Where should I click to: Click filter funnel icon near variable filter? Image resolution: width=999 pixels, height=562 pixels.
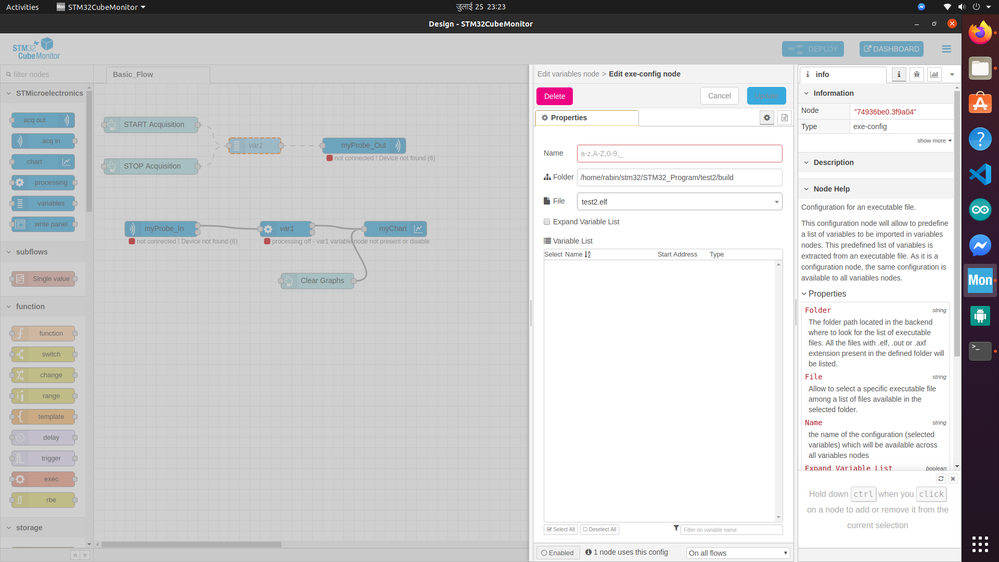click(676, 528)
